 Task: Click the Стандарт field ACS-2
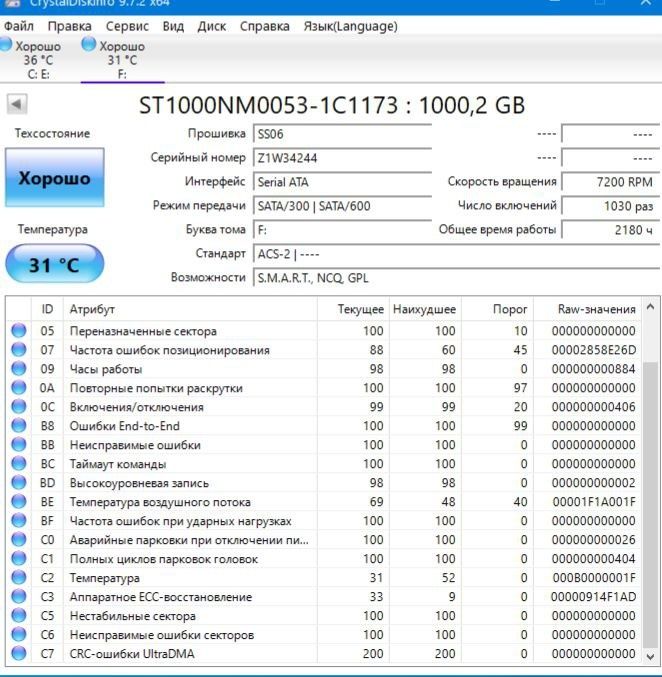(x=457, y=254)
